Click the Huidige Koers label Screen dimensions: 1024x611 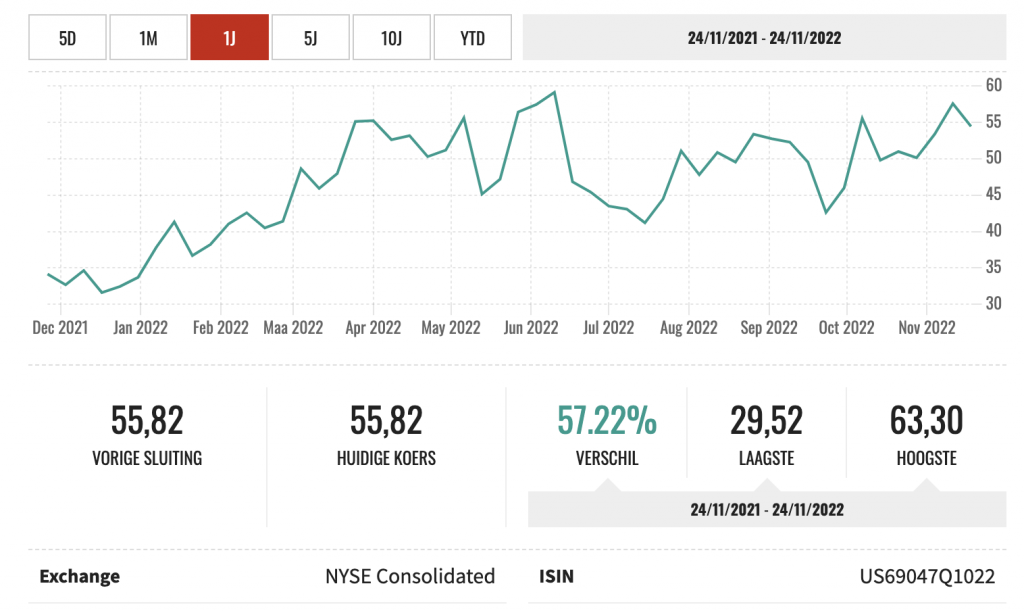[x=386, y=459]
